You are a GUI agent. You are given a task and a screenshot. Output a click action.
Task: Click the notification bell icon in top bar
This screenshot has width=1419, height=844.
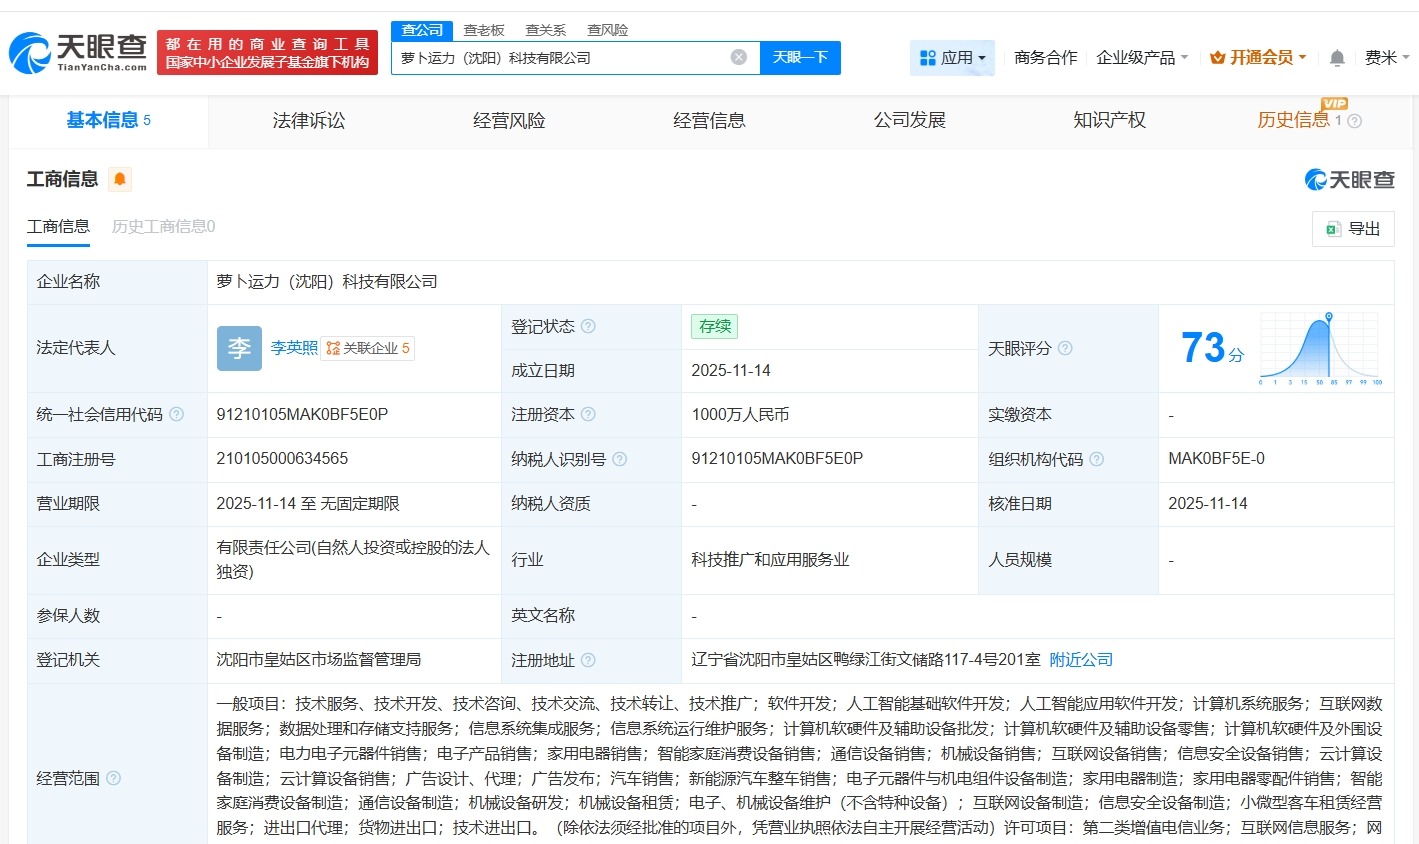coord(1335,57)
